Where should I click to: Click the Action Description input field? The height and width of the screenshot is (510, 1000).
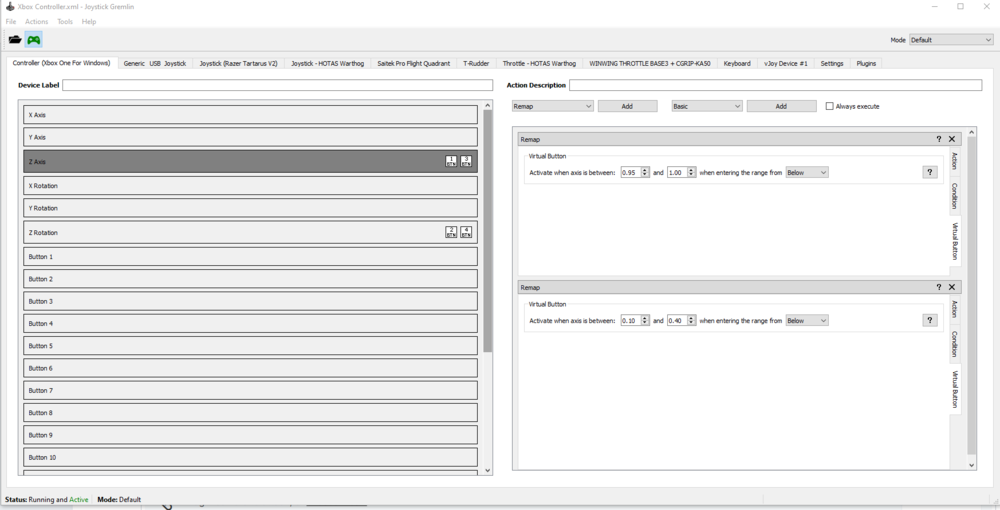(775, 85)
